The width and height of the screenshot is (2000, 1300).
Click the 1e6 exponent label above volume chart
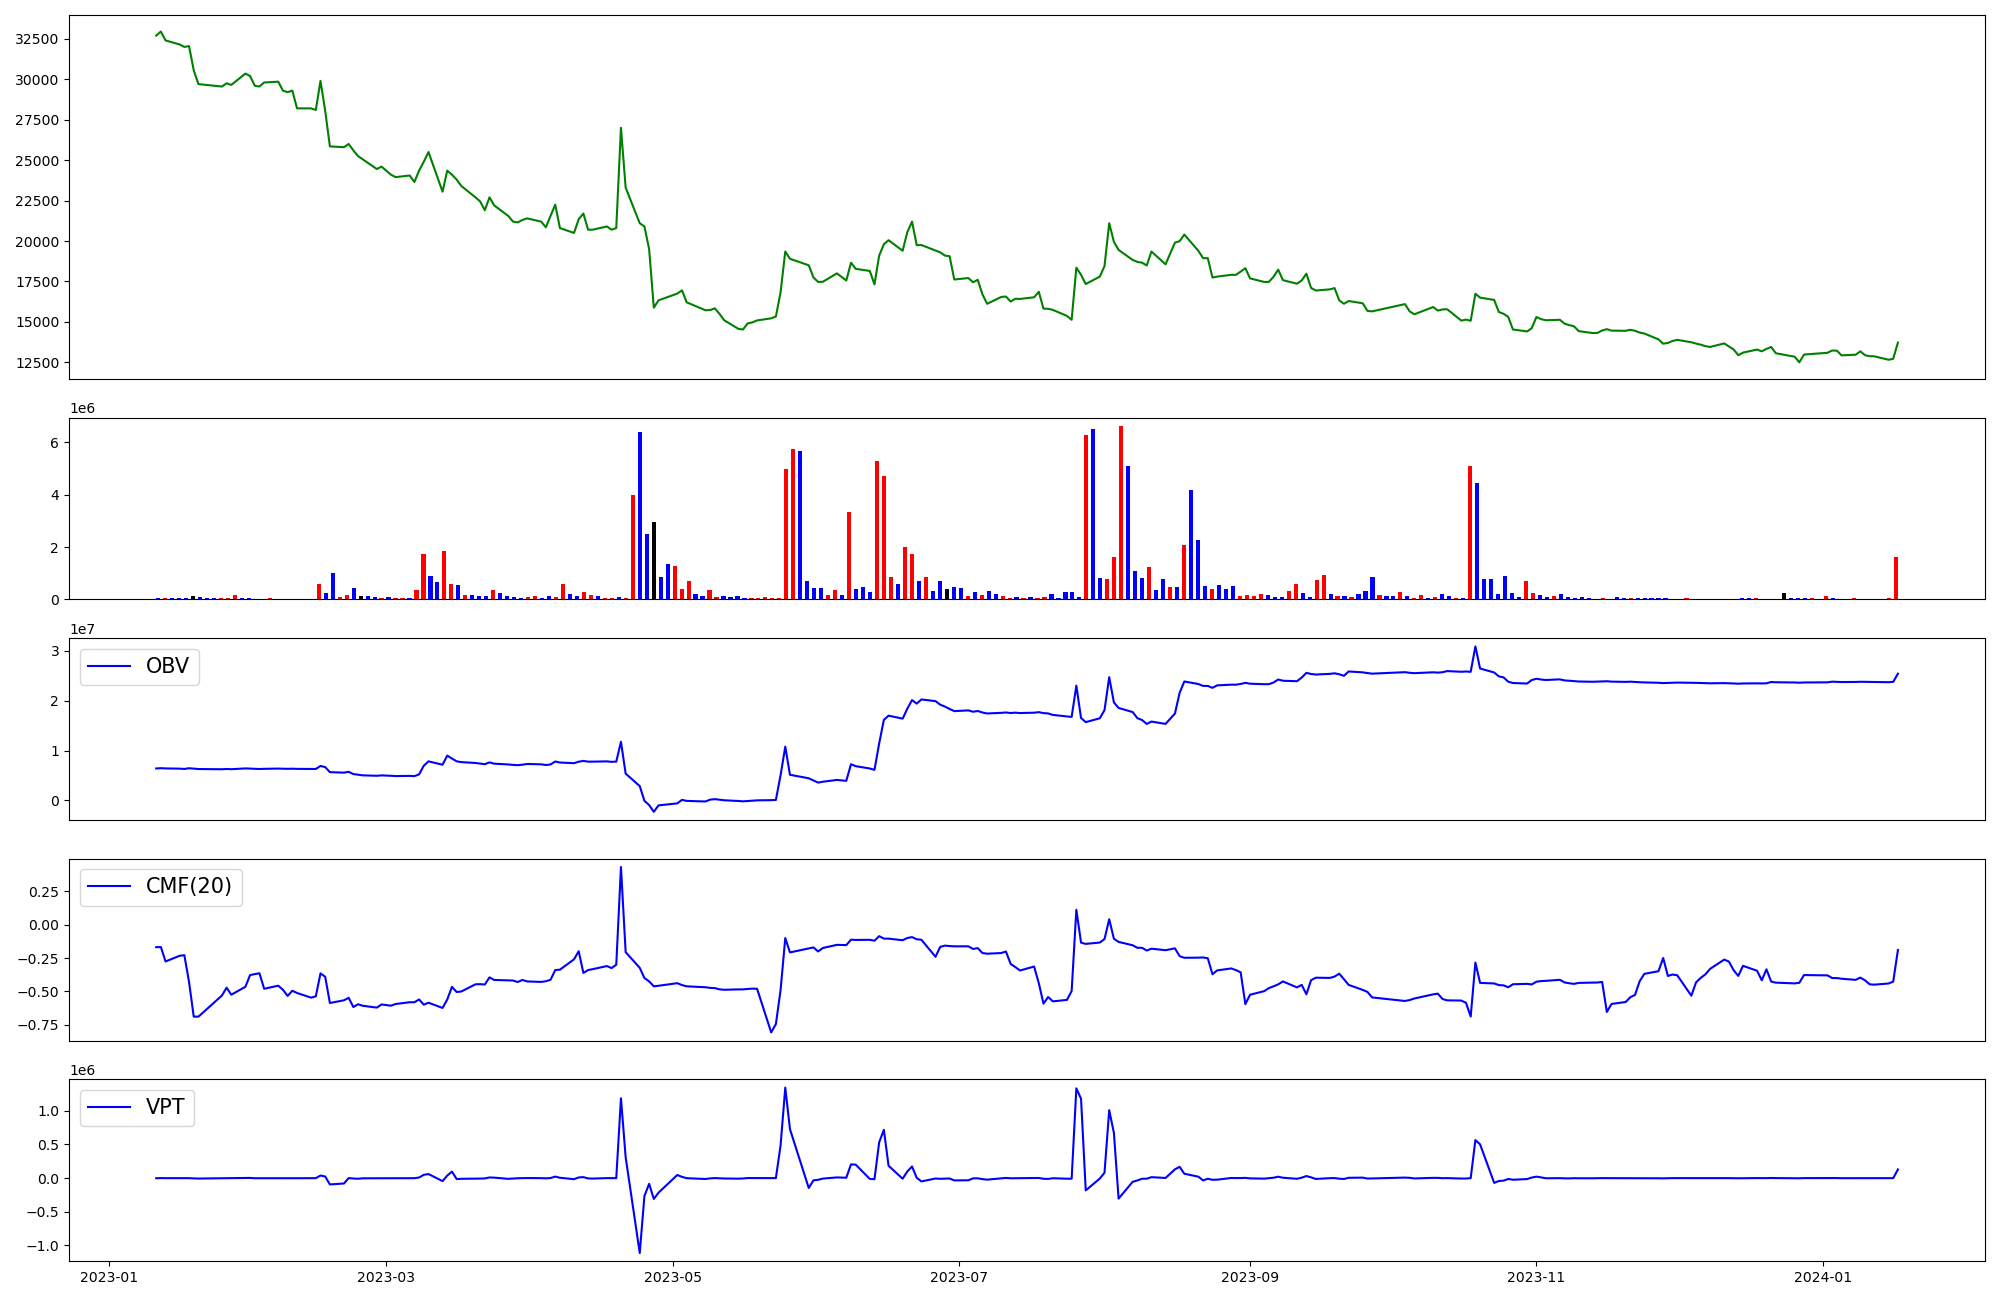pos(82,408)
